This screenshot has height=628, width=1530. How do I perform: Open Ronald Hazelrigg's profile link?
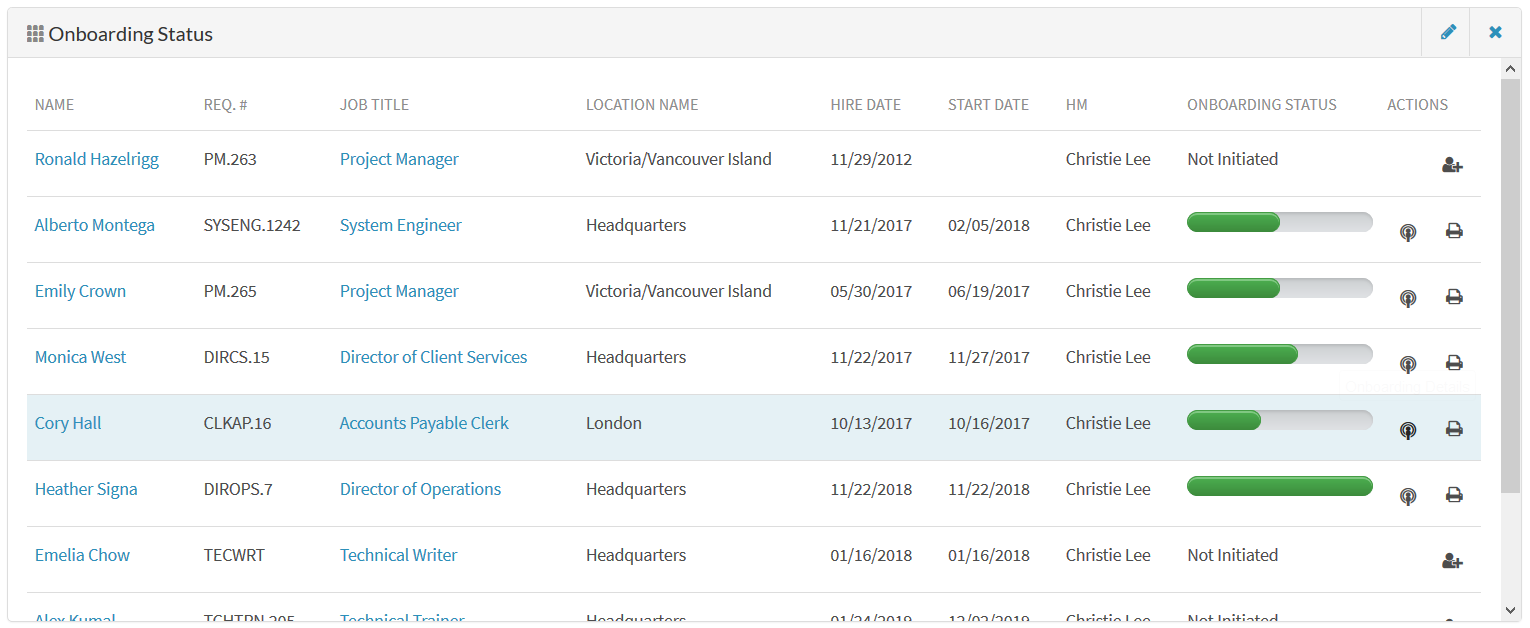[x=96, y=159]
